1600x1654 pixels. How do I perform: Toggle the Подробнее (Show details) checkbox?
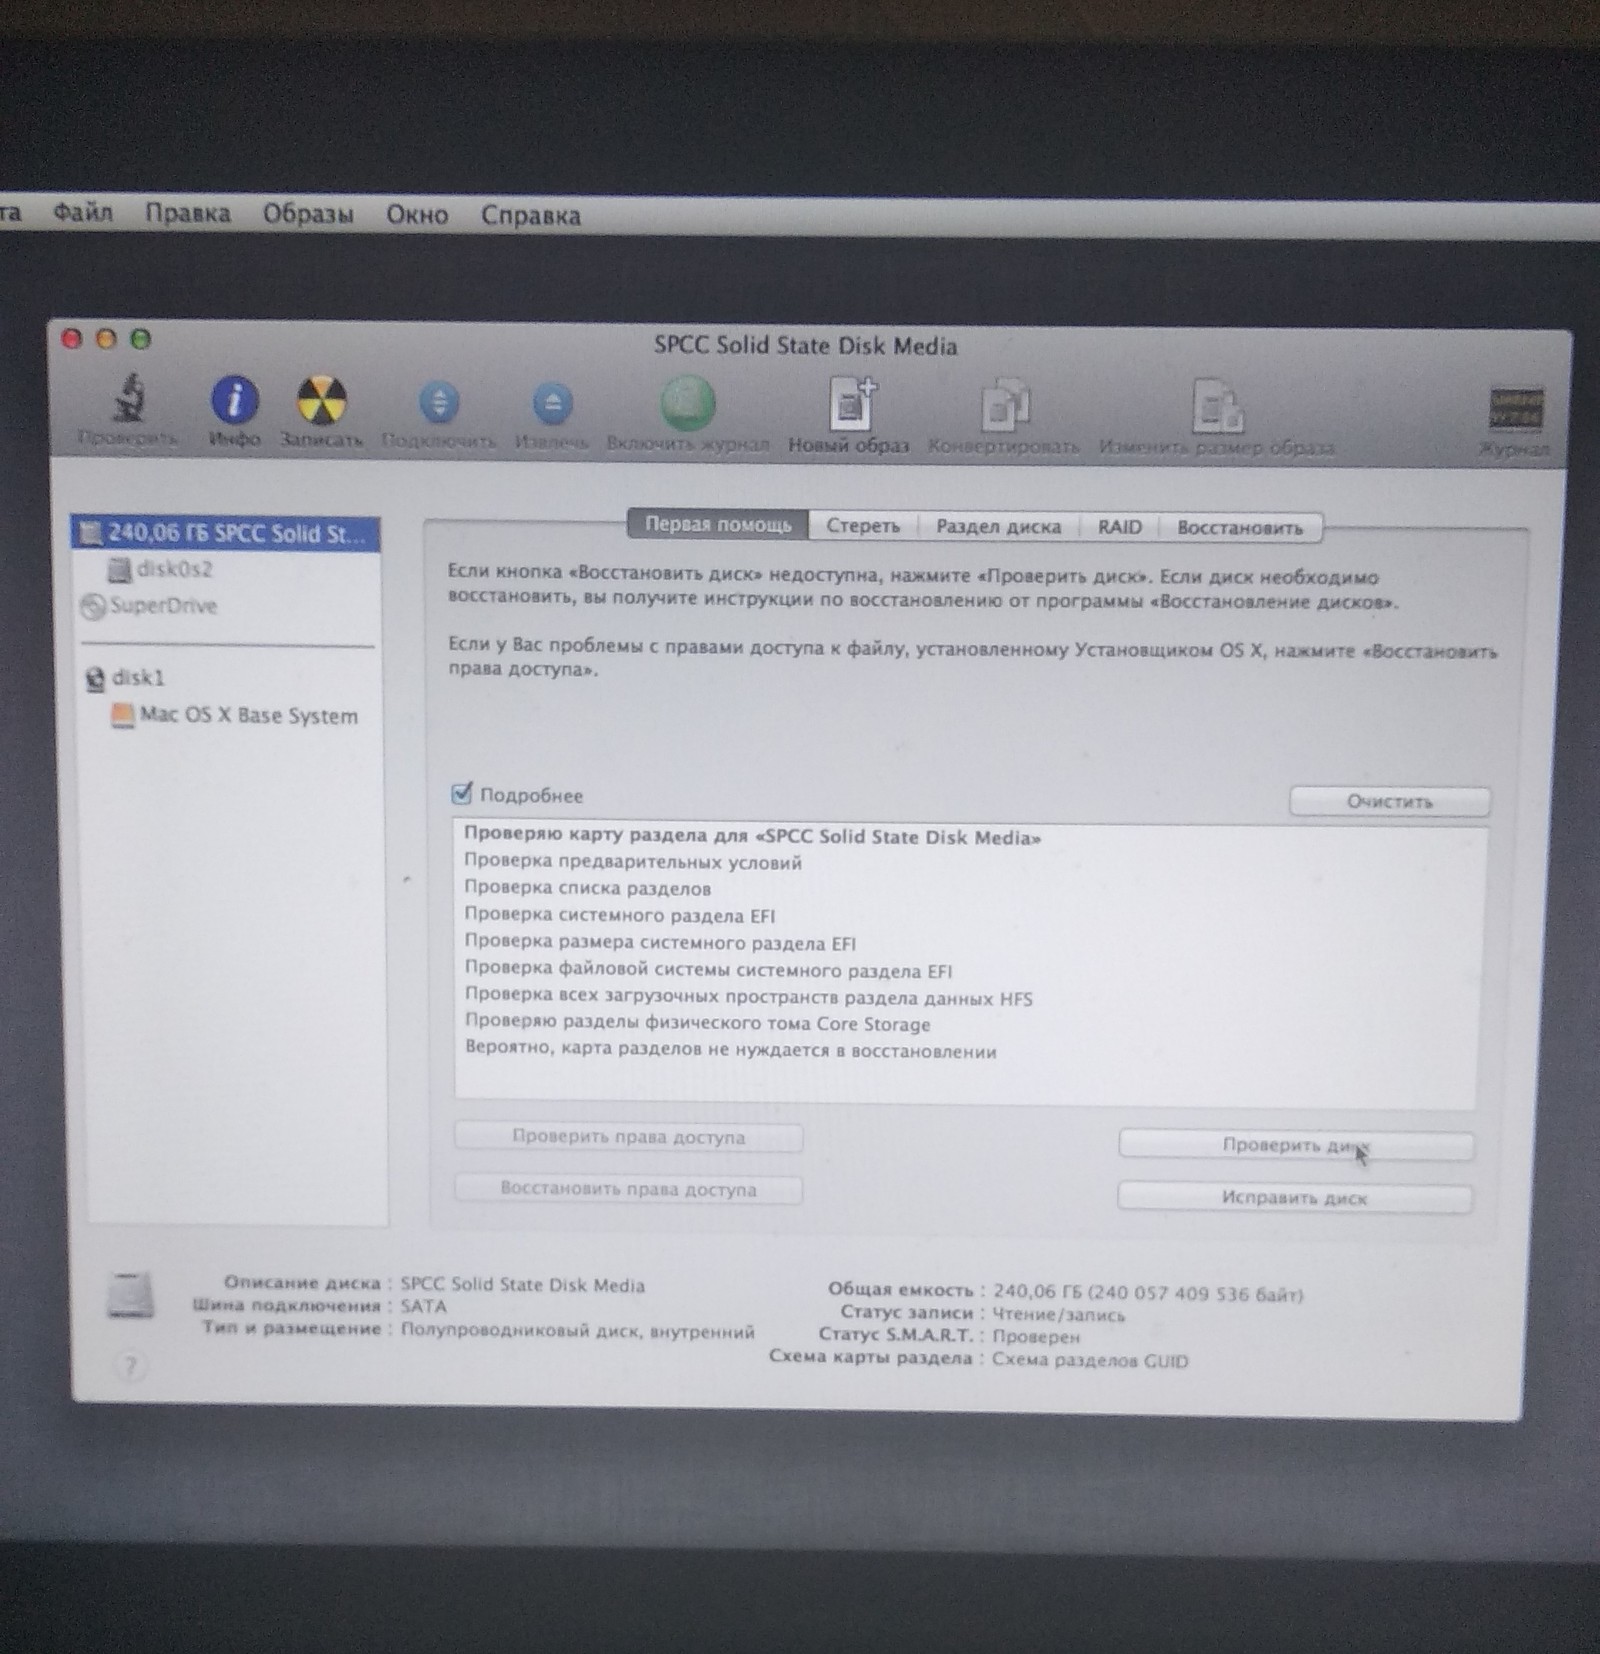461,794
